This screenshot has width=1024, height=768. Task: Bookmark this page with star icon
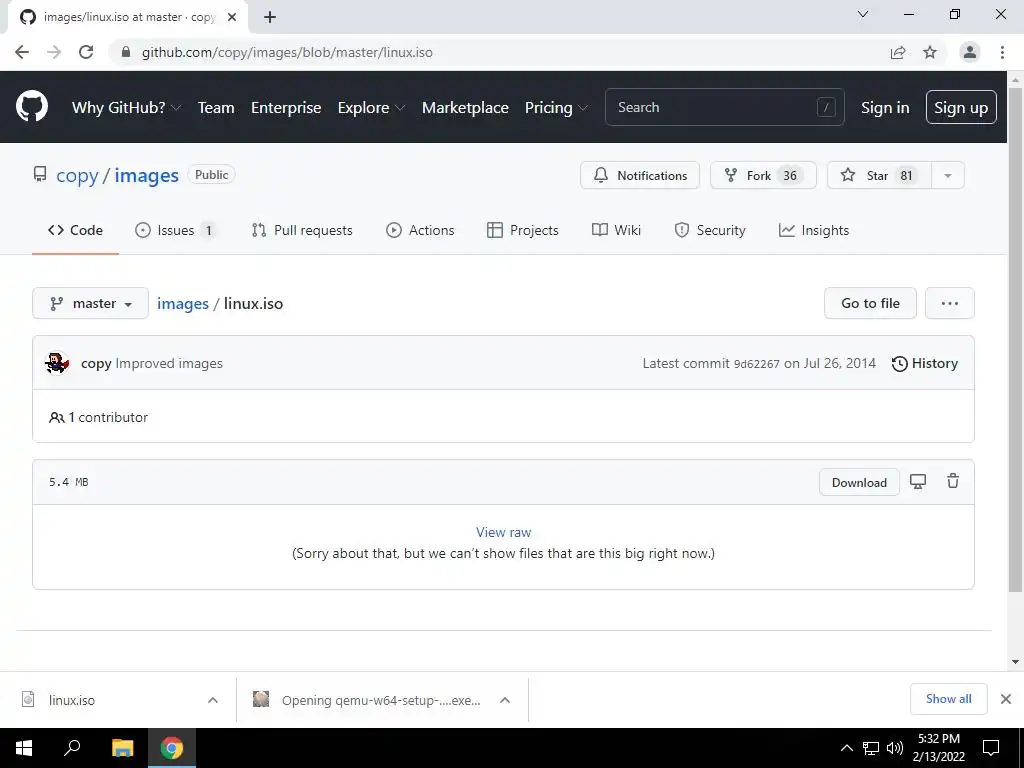930,52
